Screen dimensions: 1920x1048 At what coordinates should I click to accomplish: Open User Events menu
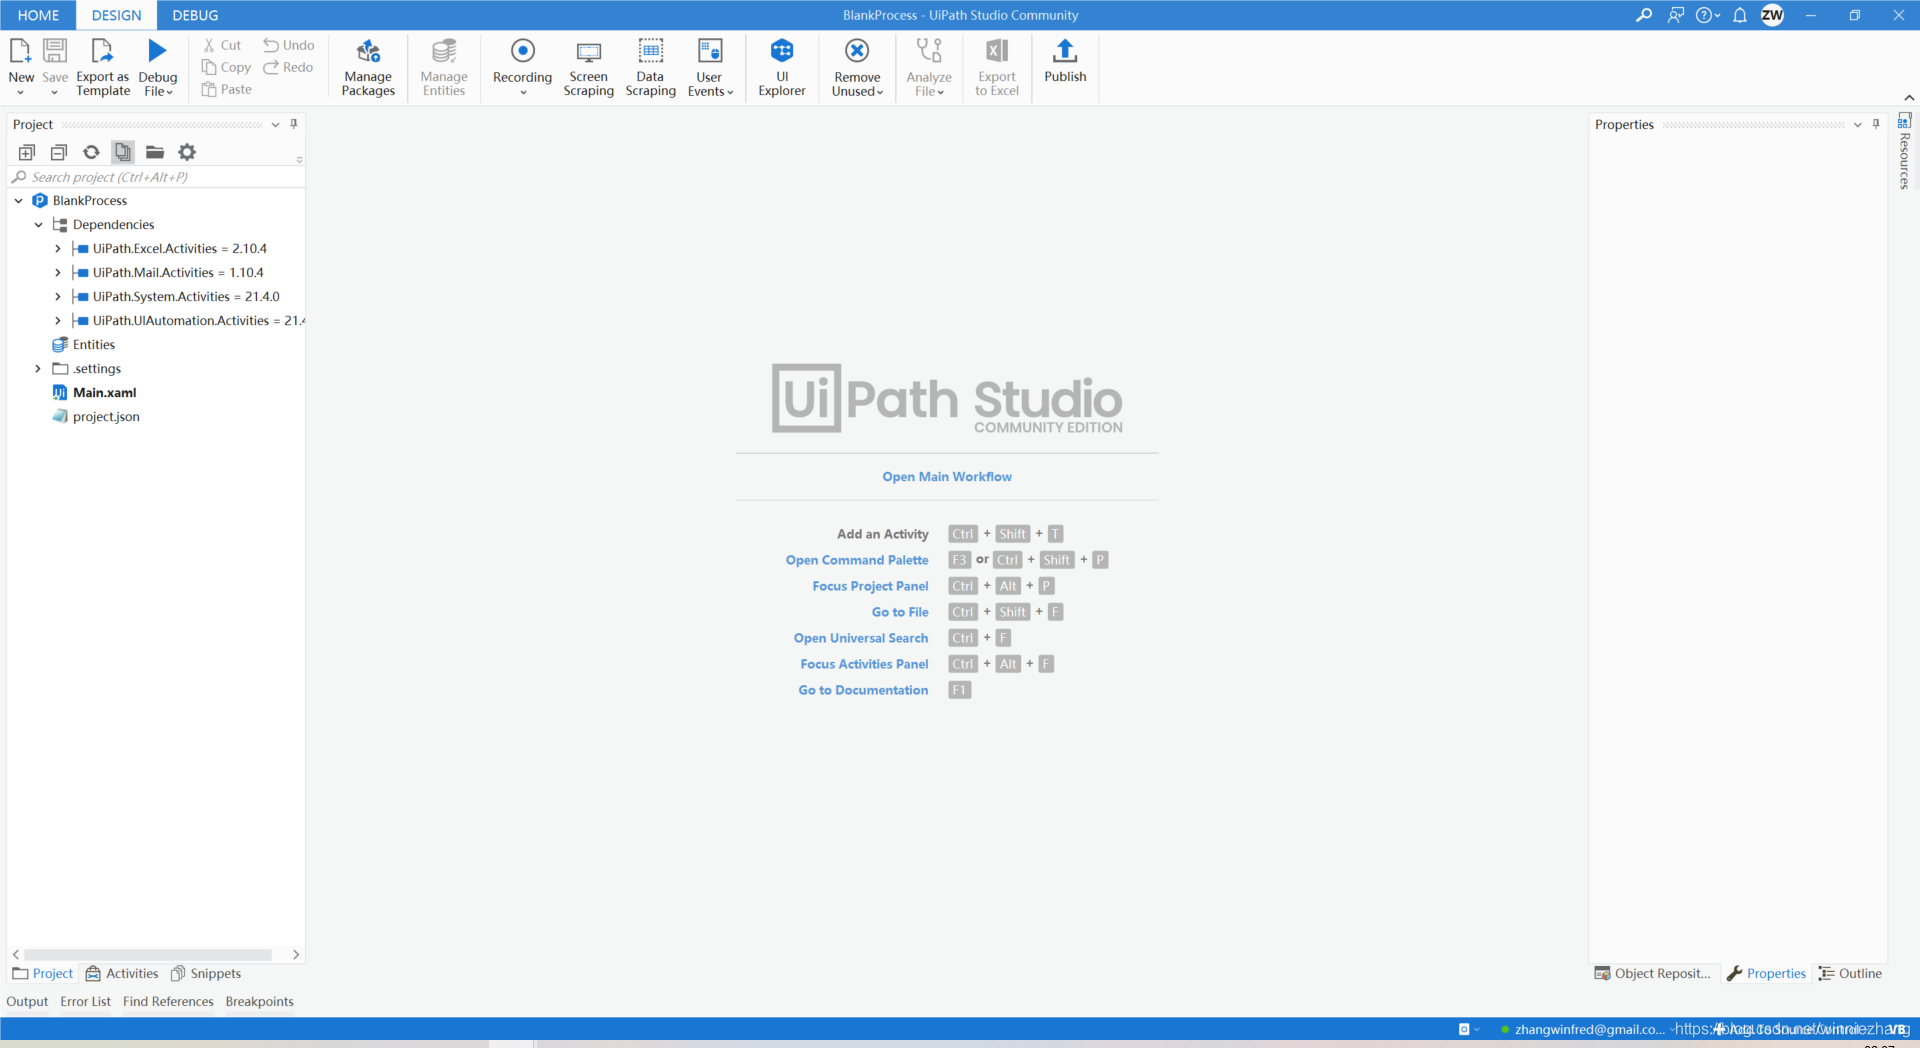[710, 67]
